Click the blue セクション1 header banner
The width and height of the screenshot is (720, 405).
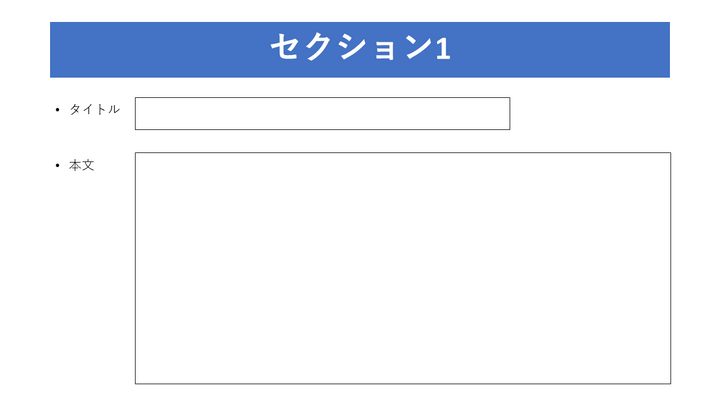(360, 50)
